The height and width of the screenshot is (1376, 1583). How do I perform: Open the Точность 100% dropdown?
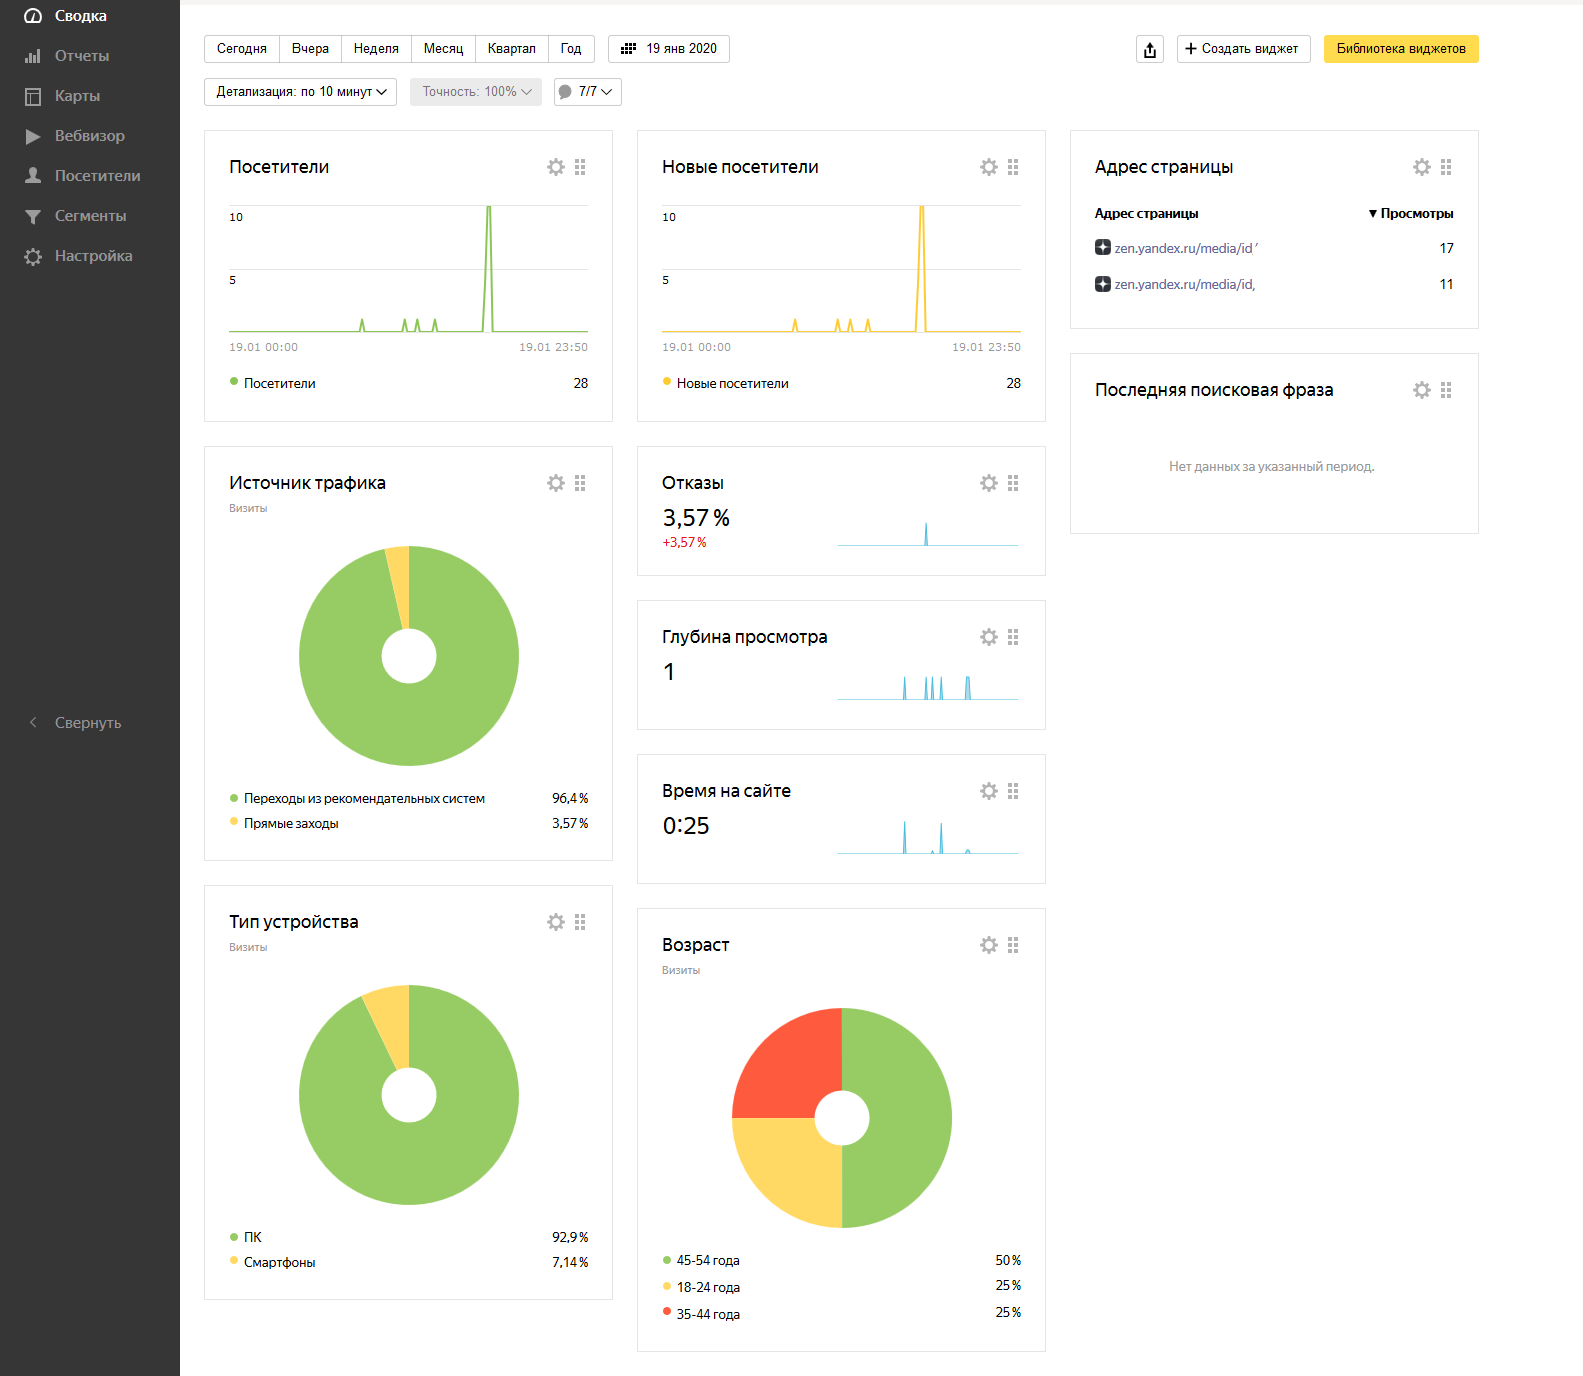pyautogui.click(x=476, y=92)
